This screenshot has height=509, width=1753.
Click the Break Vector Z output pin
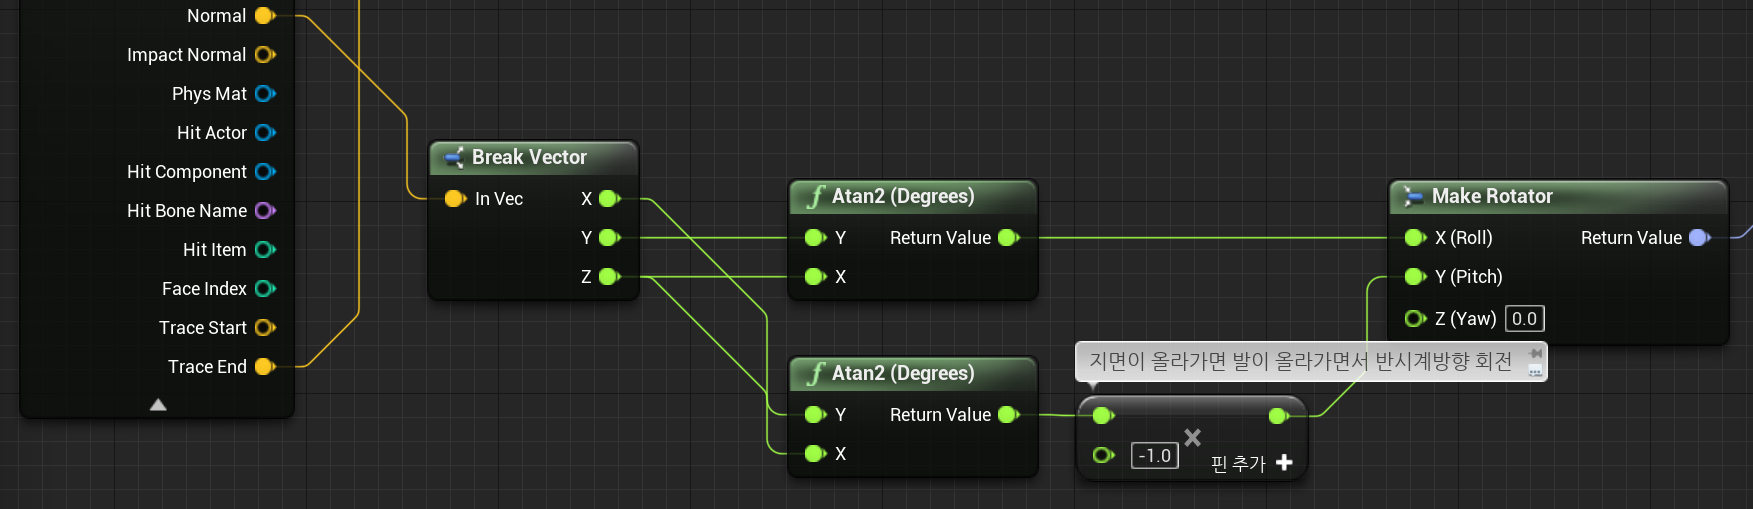[610, 277]
